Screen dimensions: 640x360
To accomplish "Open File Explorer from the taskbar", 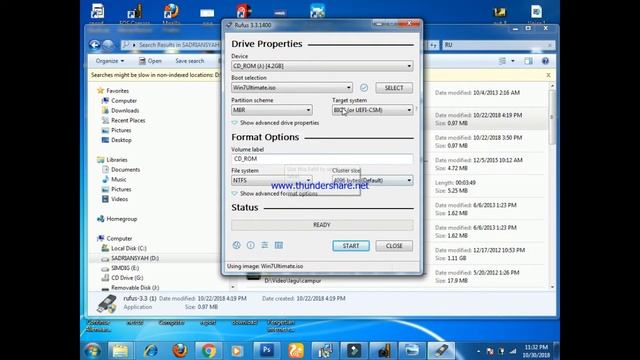I will point(120,351).
